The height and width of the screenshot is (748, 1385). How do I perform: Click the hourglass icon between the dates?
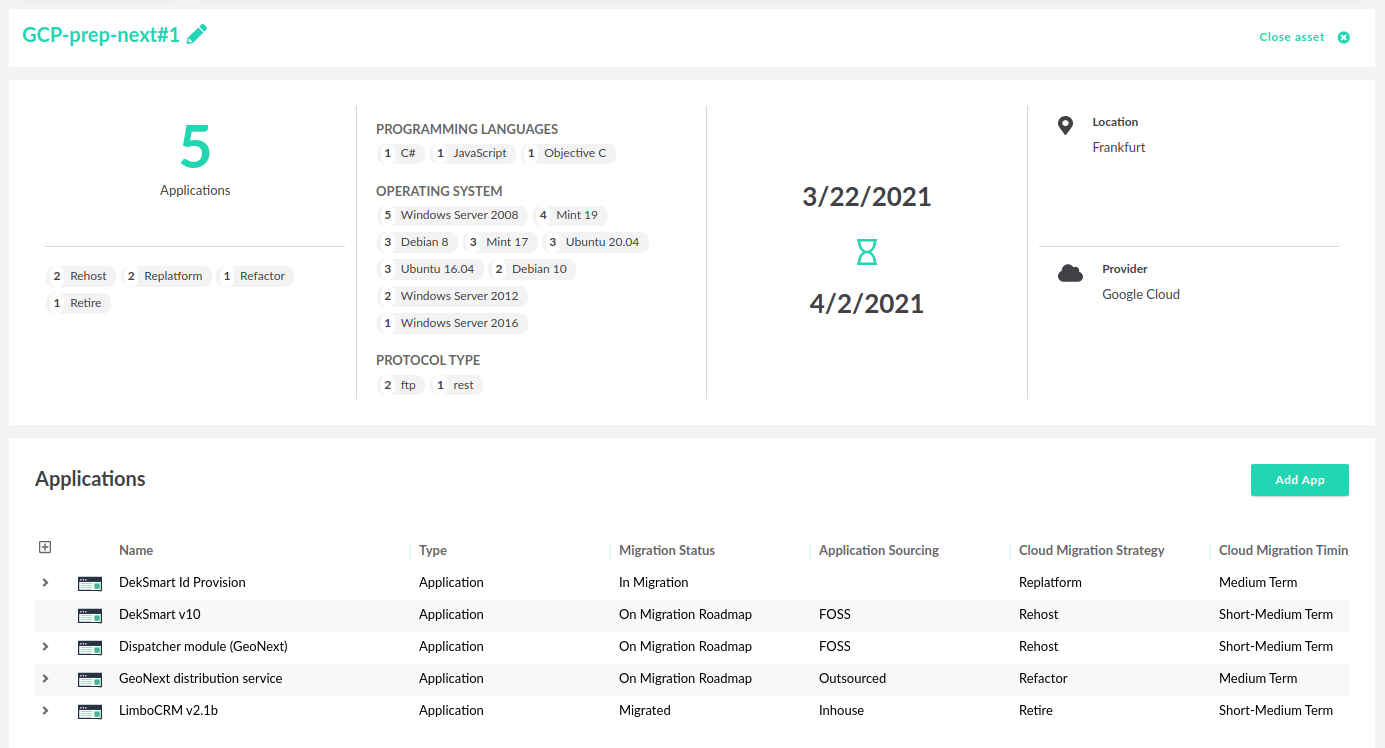click(x=867, y=251)
